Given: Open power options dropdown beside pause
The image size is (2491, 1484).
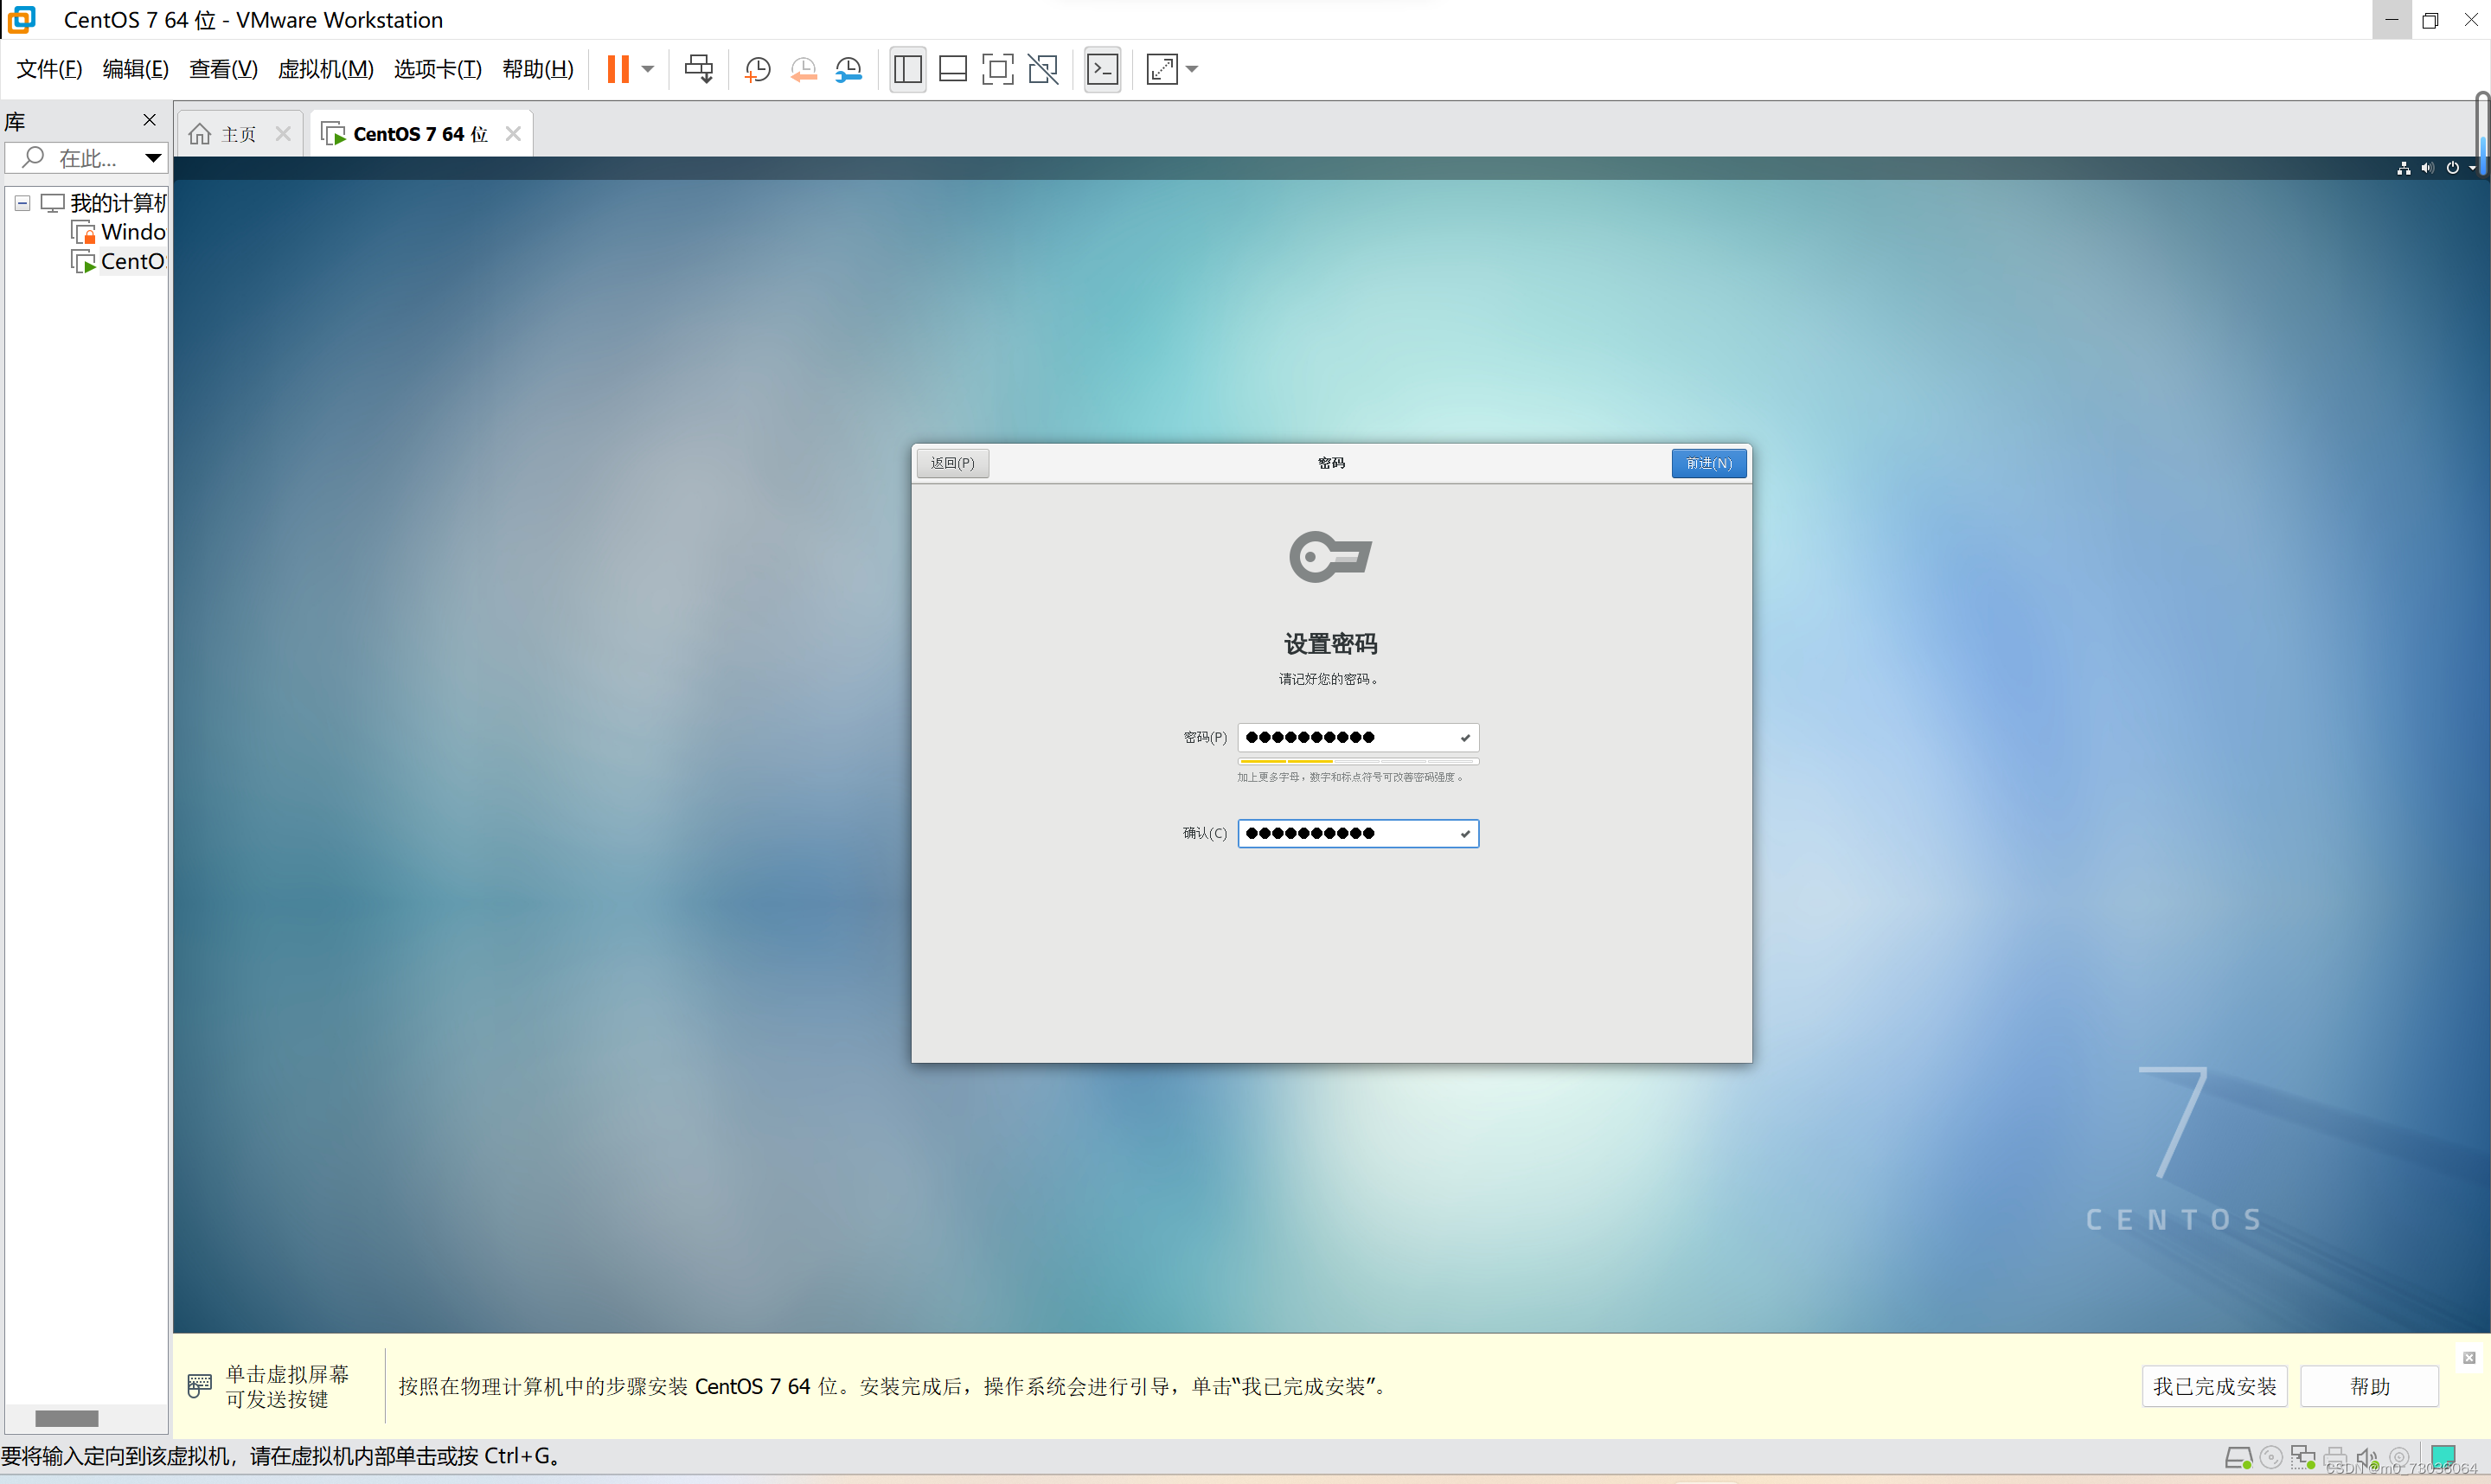Looking at the screenshot, I should coord(648,69).
